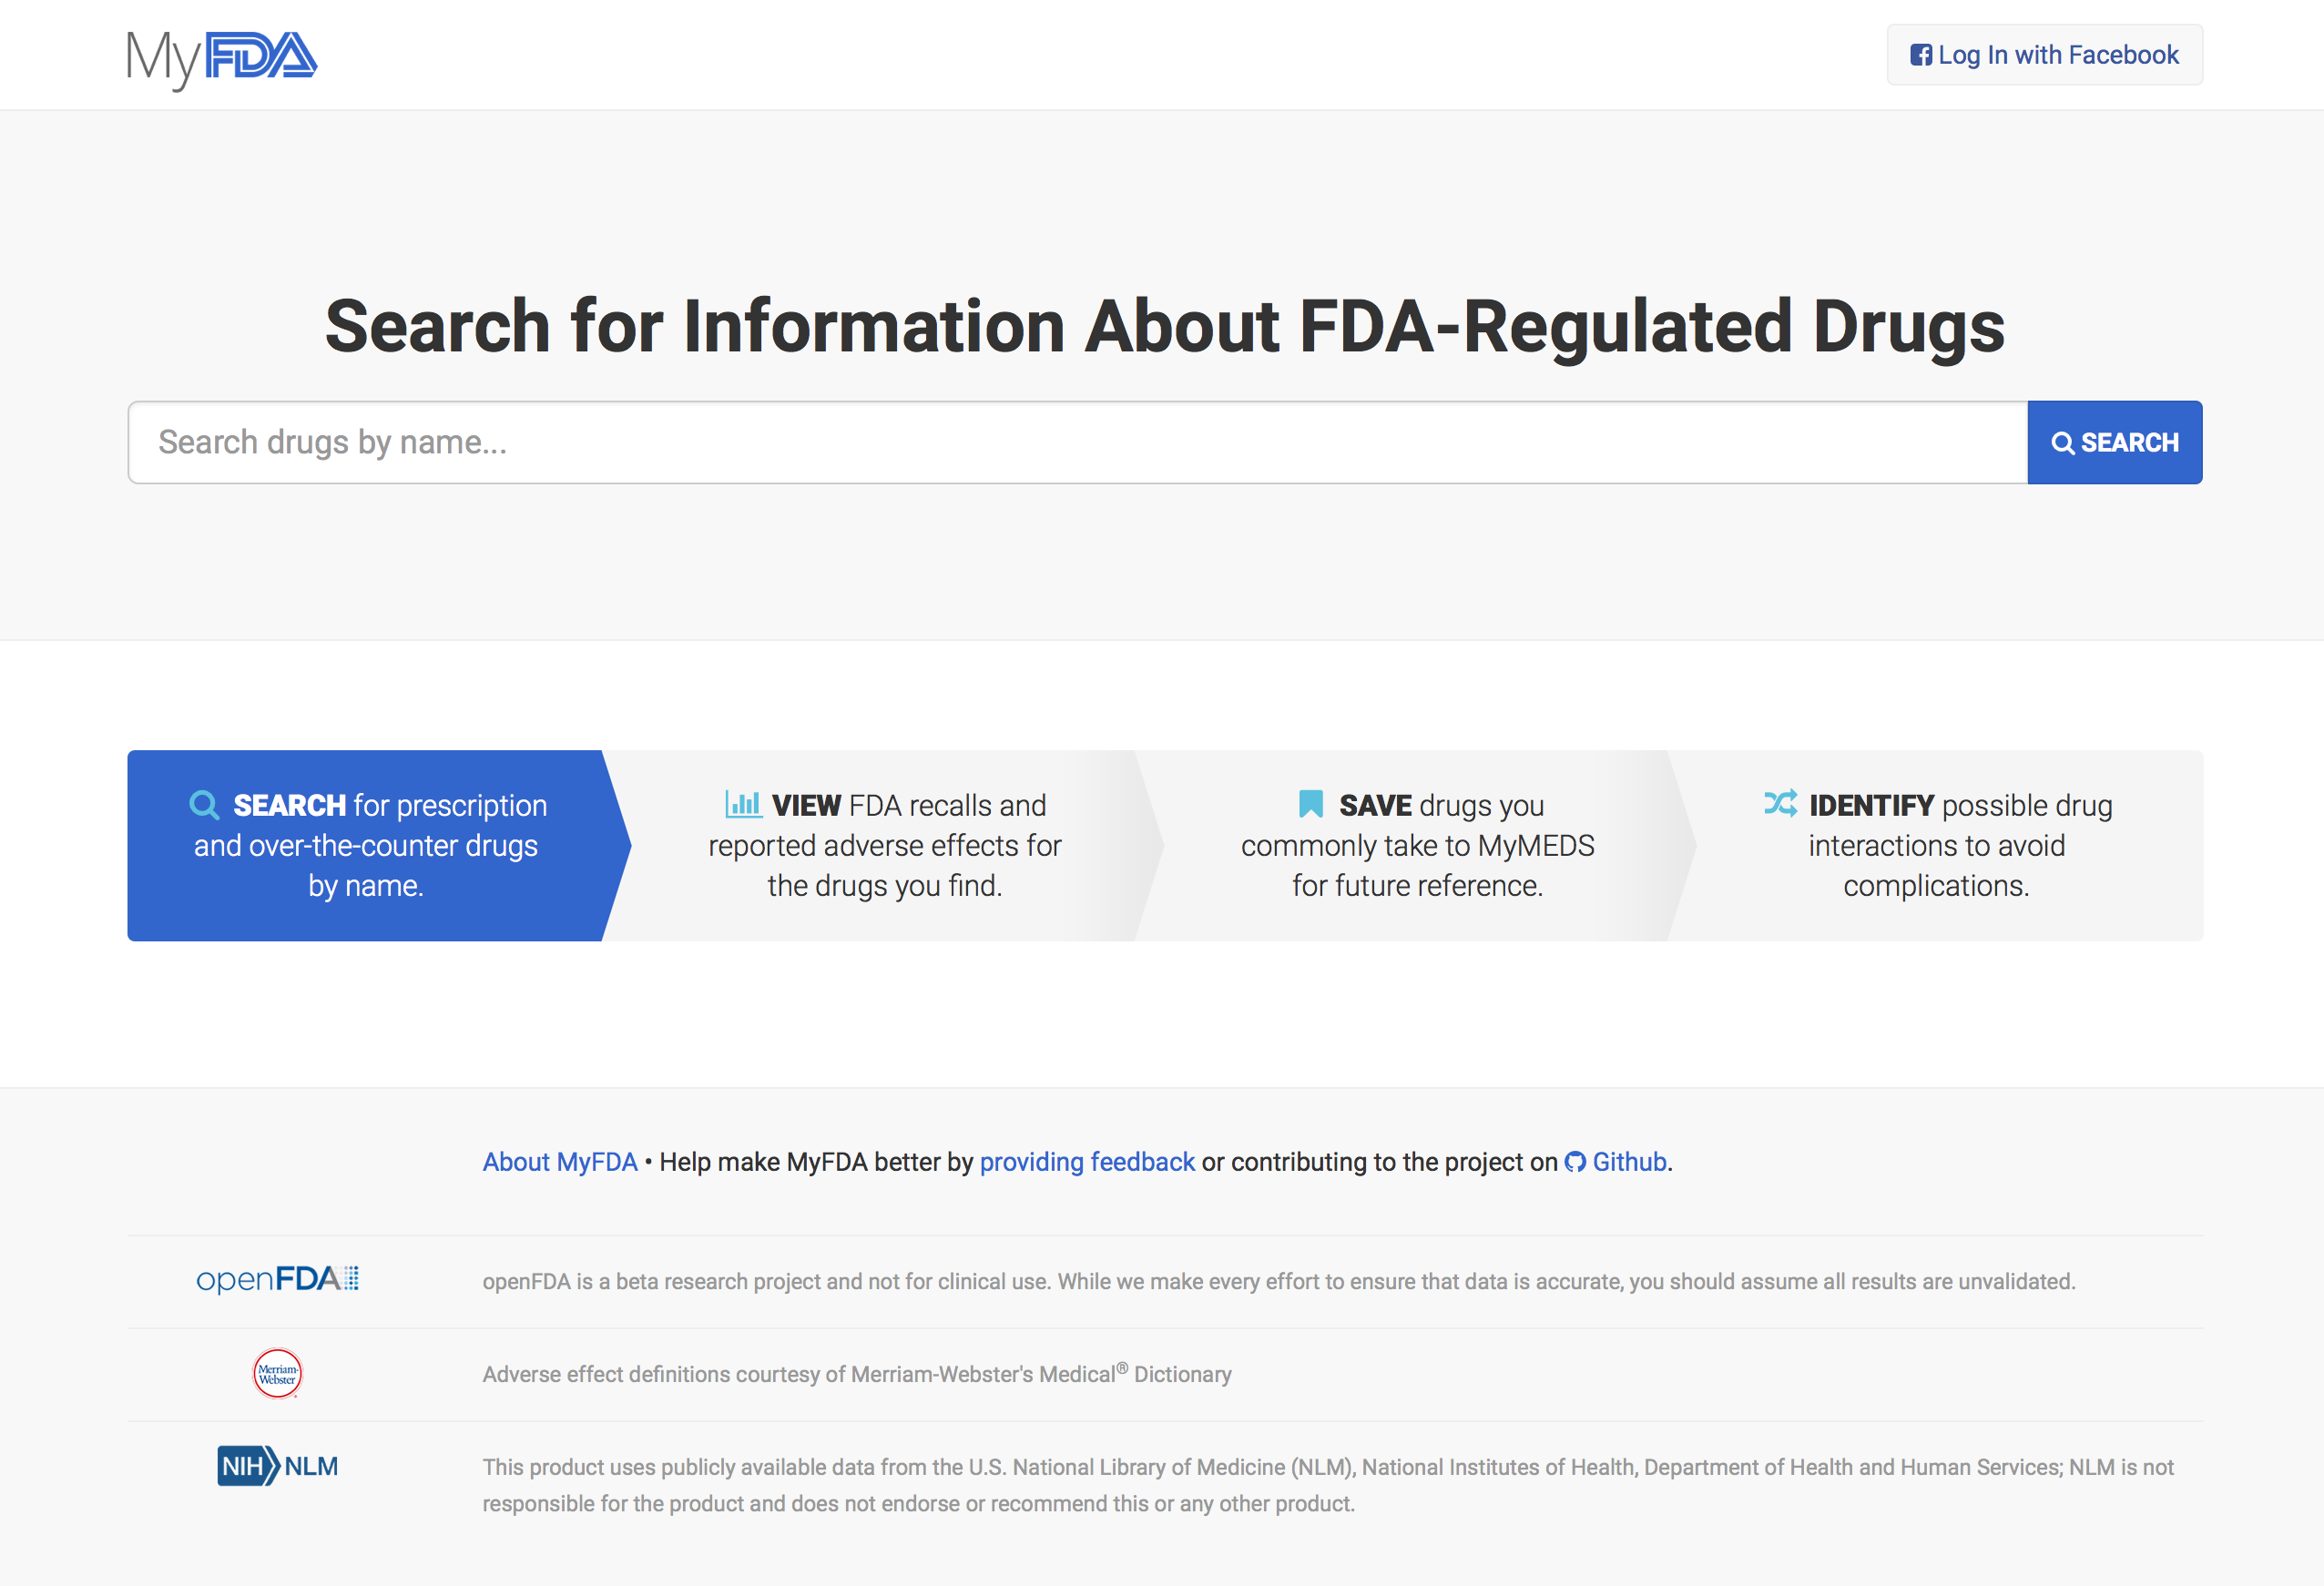Screen dimensions: 2324x1586
Task: Click the NIH NLM logo
Action: click(277, 1466)
